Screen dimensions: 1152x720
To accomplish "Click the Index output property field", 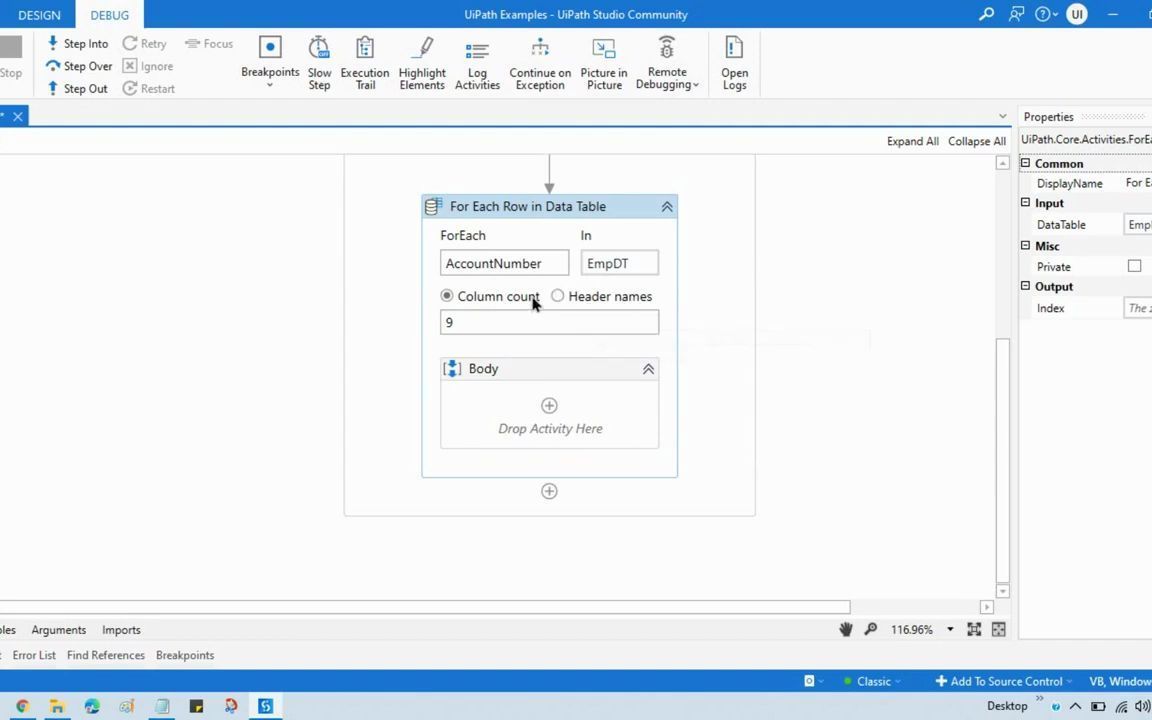I will pos(1137,308).
